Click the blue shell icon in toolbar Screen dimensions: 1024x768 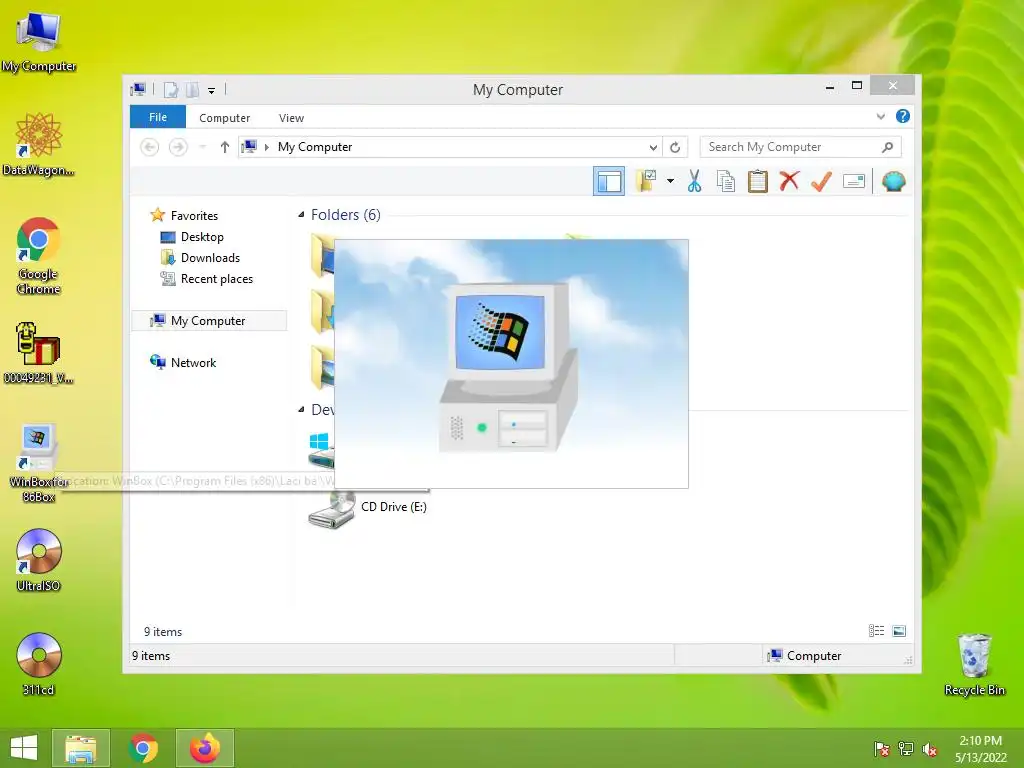pos(893,181)
